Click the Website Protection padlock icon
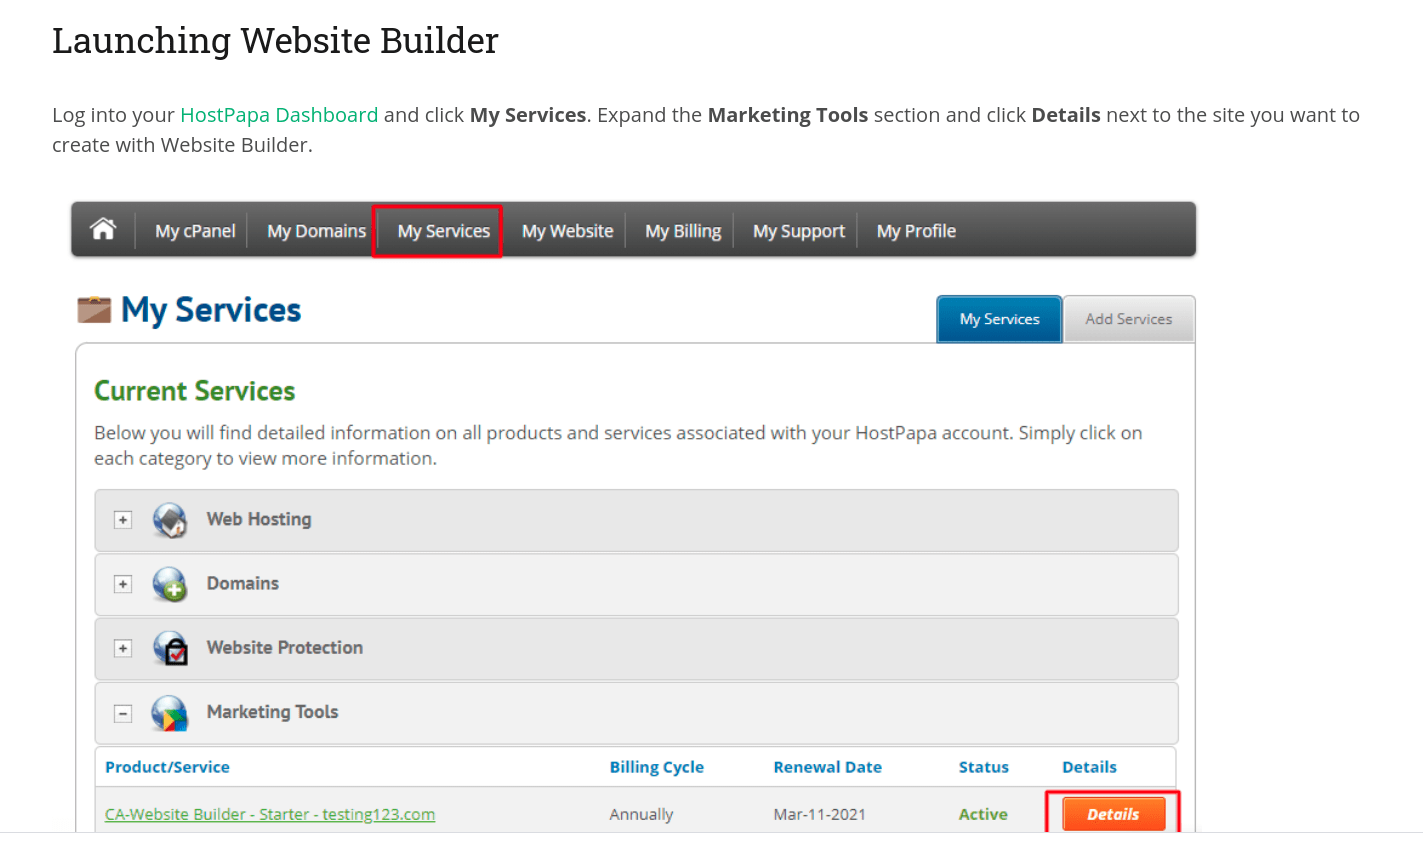 170,648
